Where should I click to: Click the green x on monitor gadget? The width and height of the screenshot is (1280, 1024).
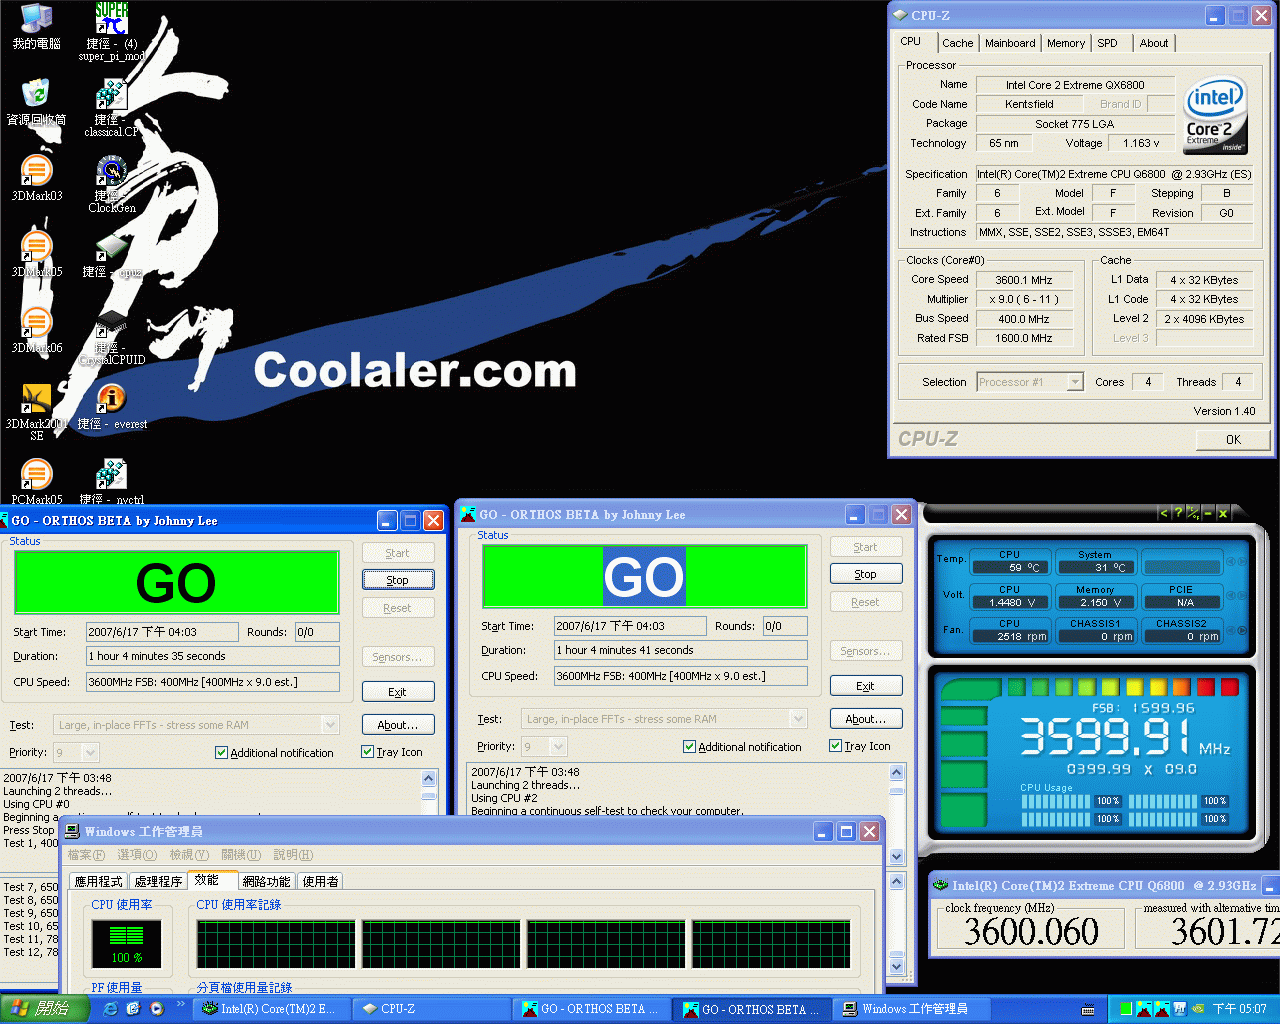pos(1222,513)
